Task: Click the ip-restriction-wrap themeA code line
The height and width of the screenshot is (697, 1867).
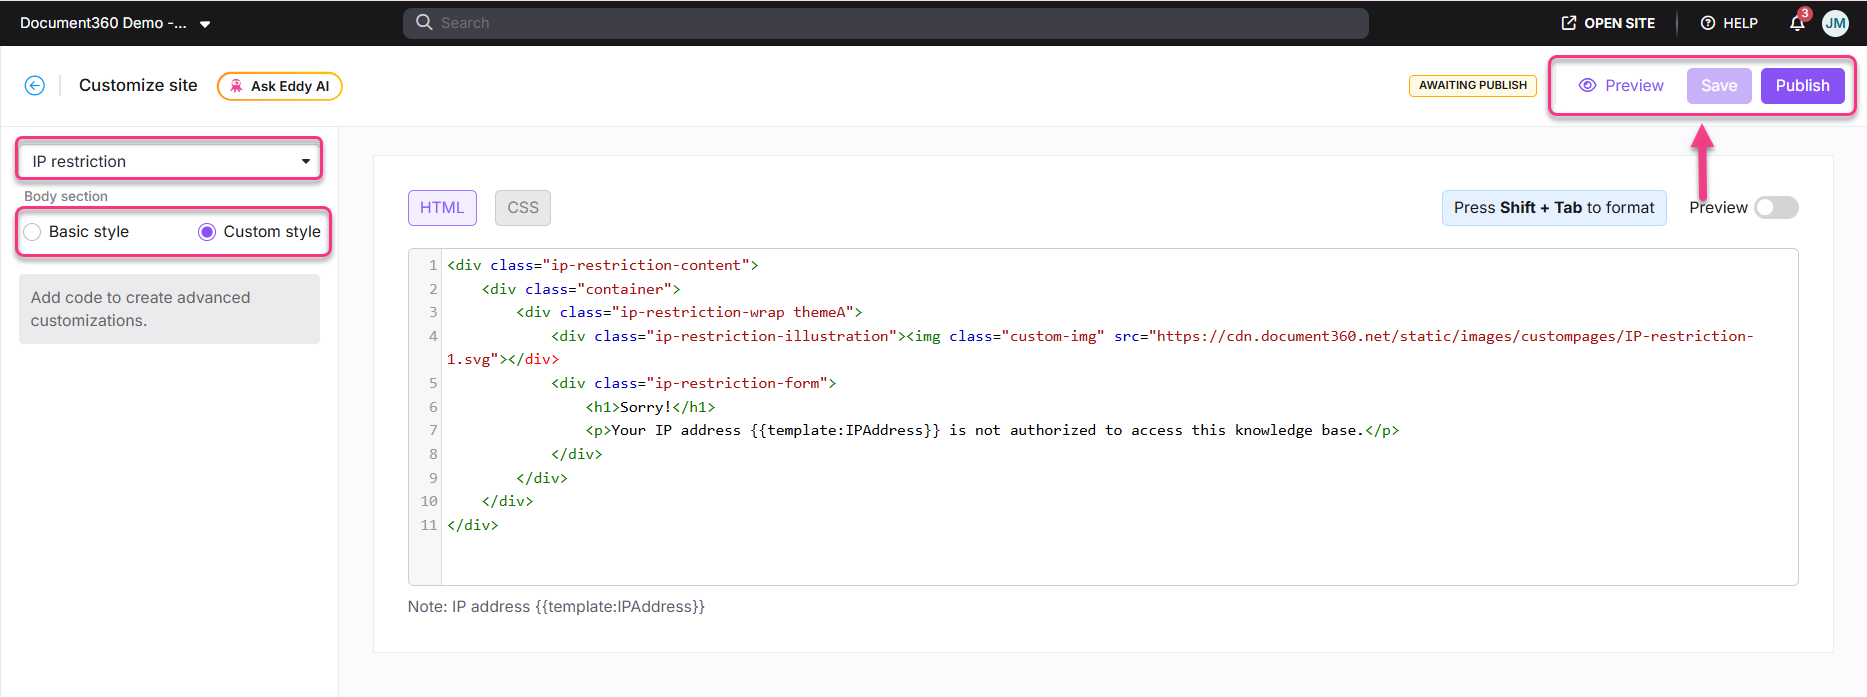Action: pos(689,312)
